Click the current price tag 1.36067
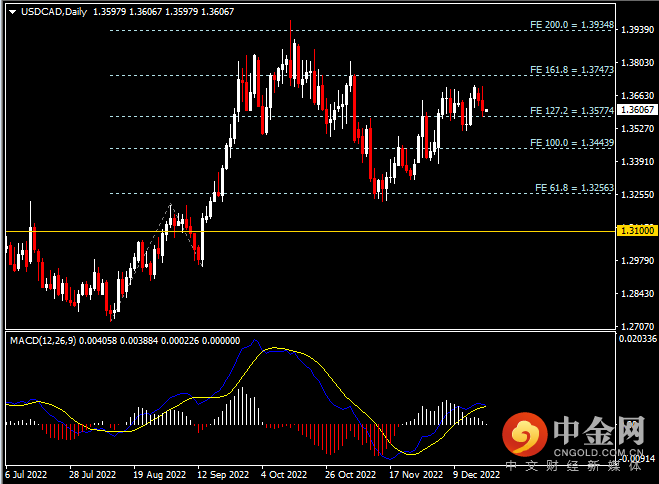Screen dimensions: 659x484 [x=637, y=110]
